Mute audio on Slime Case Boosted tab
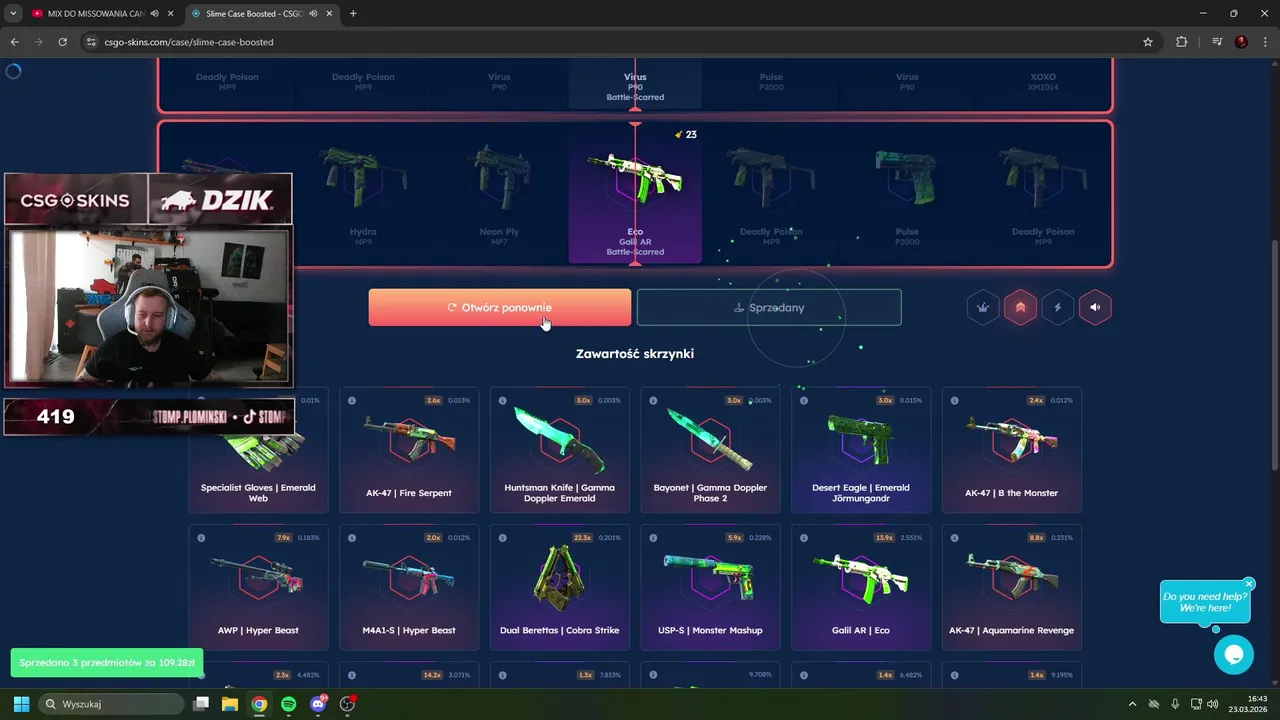Image resolution: width=1280 pixels, height=720 pixels. [x=313, y=14]
